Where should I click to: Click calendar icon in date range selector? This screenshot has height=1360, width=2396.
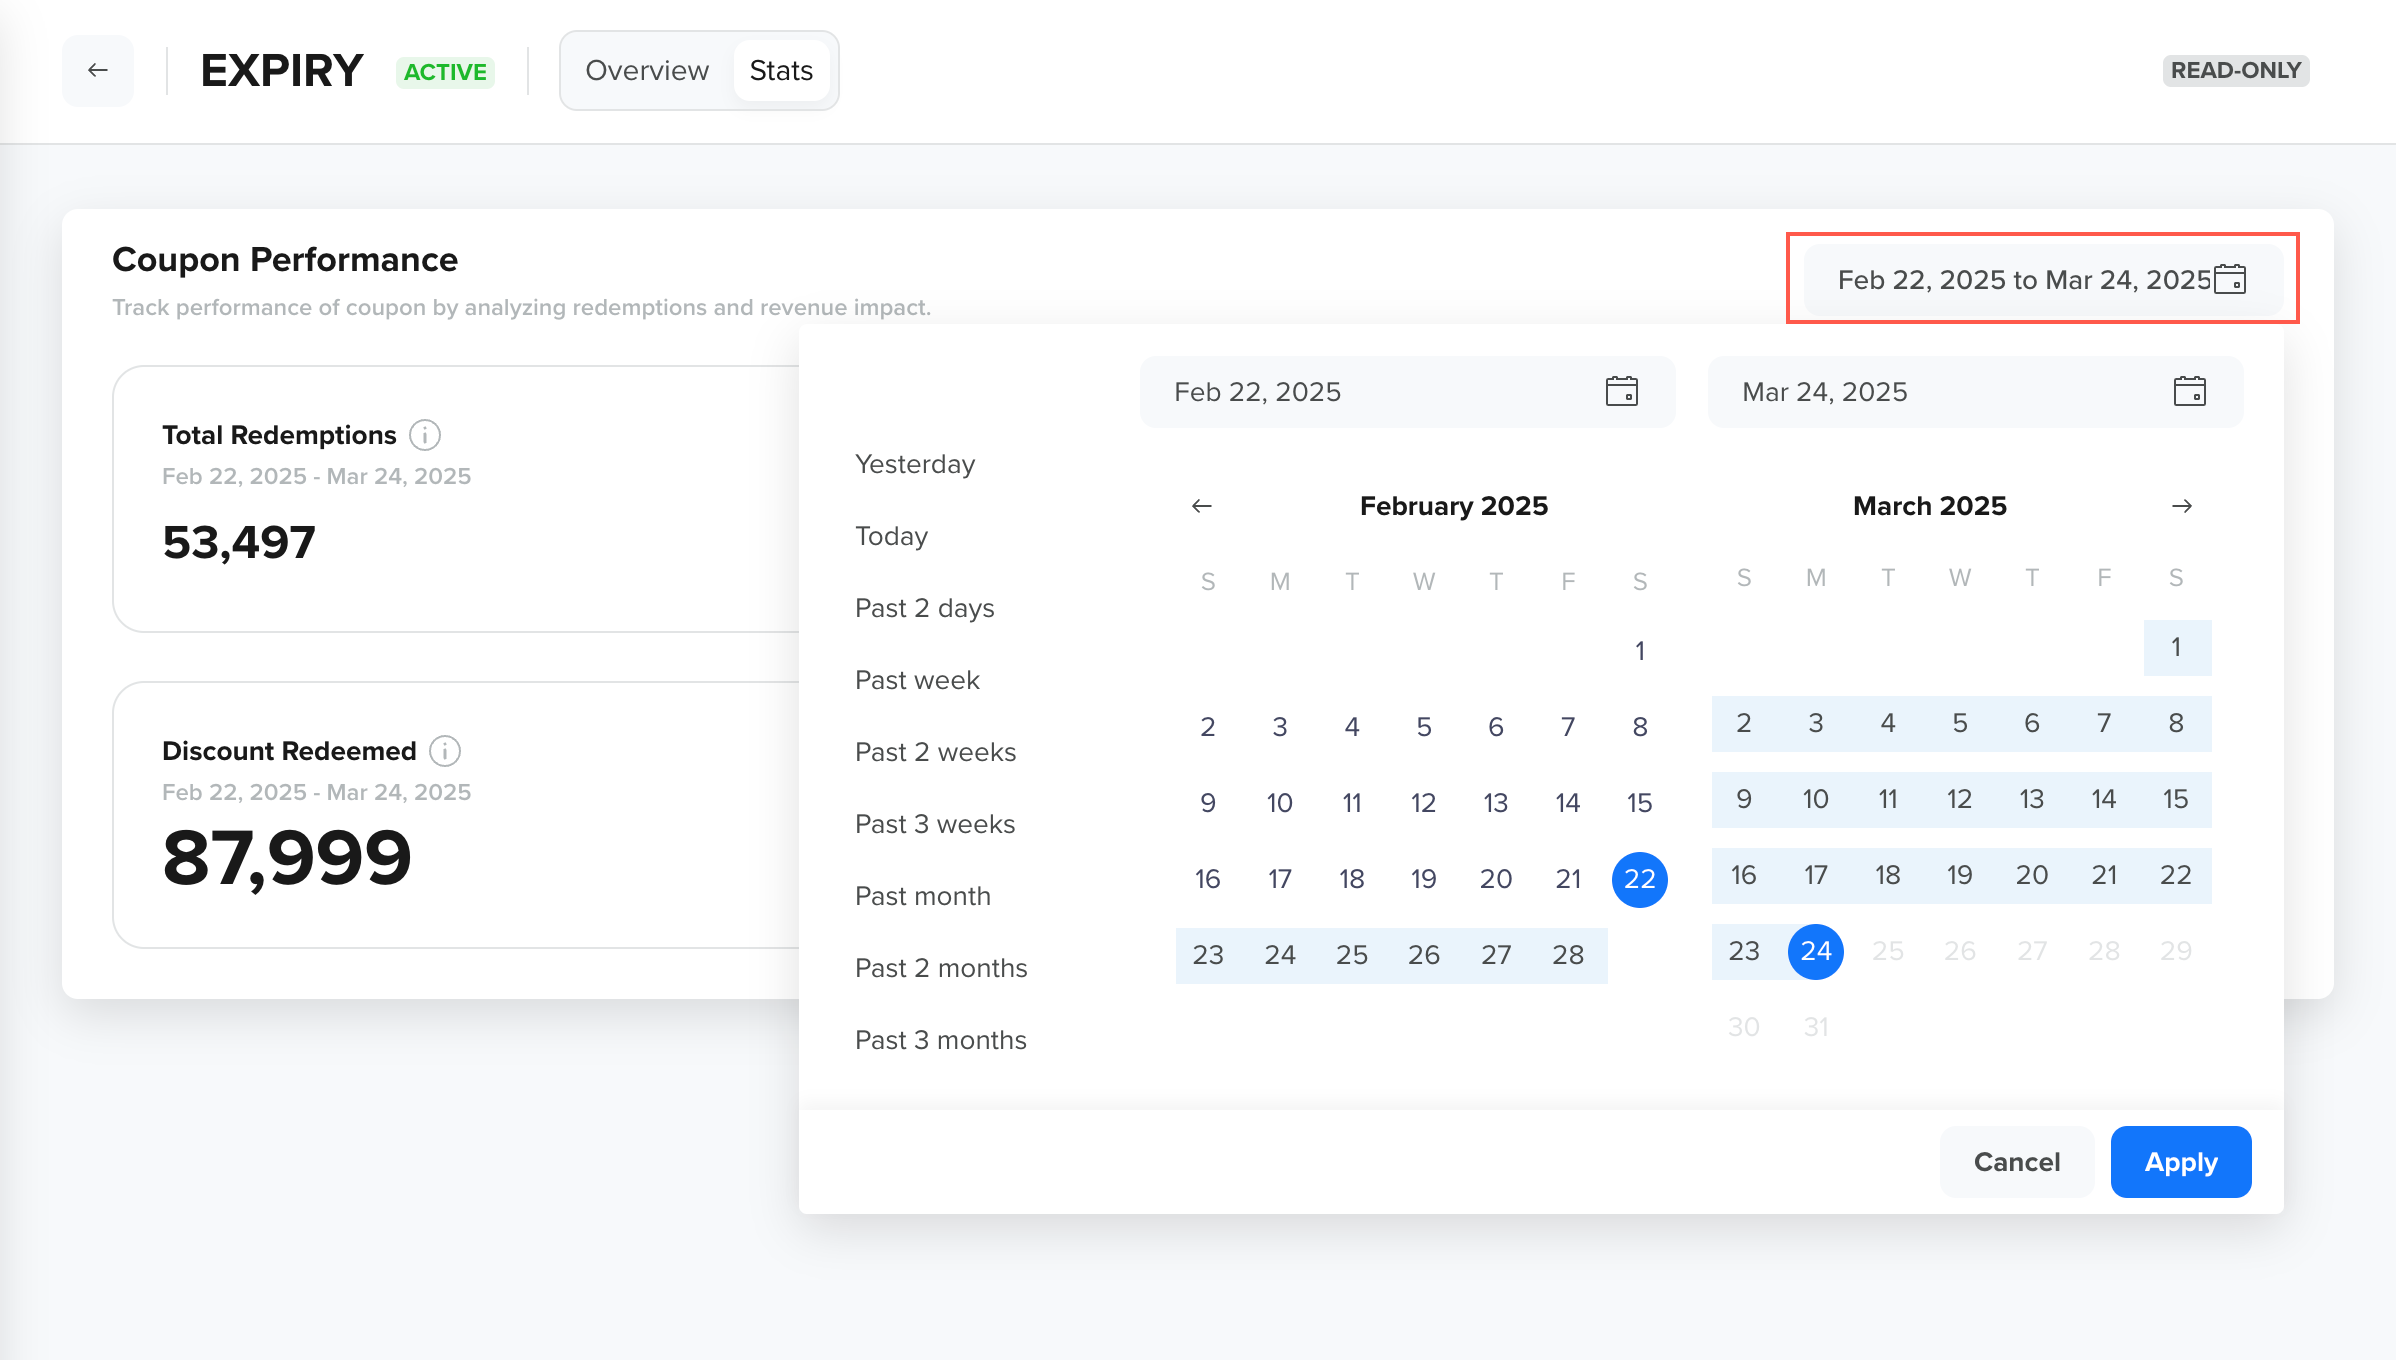pyautogui.click(x=2230, y=280)
